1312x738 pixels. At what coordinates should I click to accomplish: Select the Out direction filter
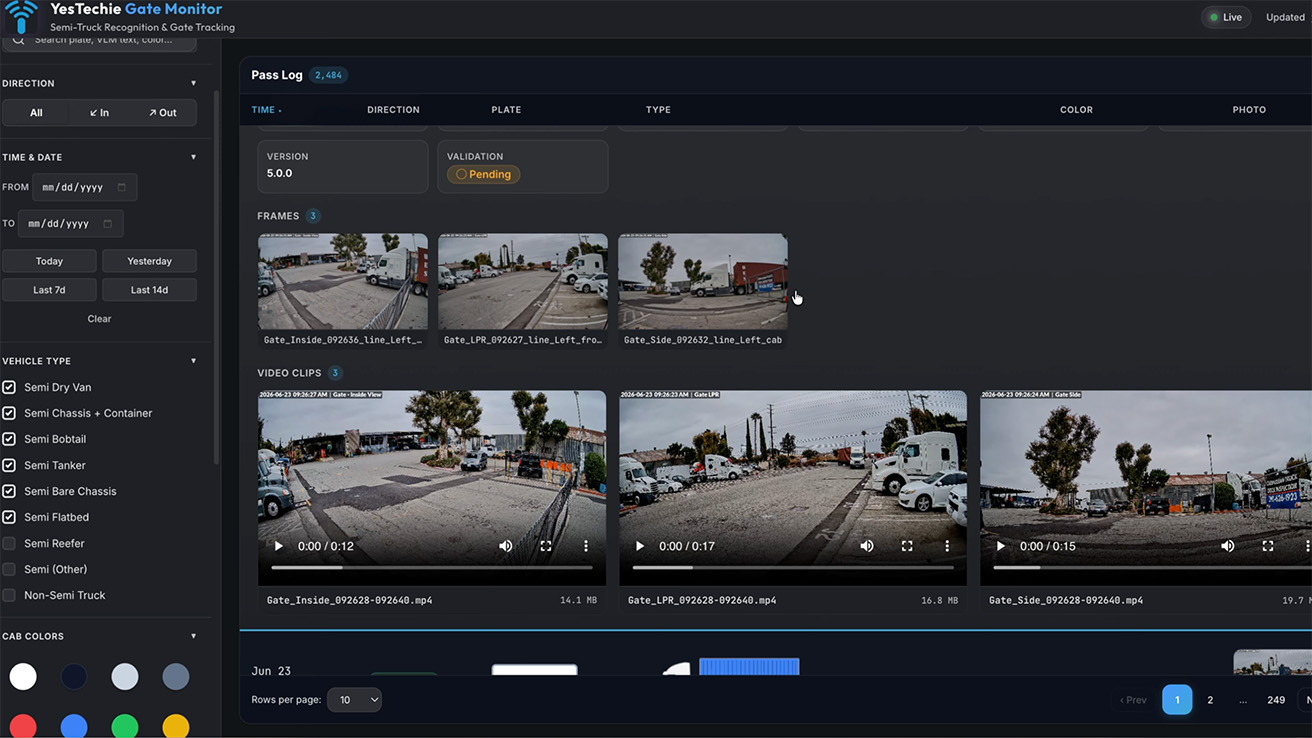point(162,113)
